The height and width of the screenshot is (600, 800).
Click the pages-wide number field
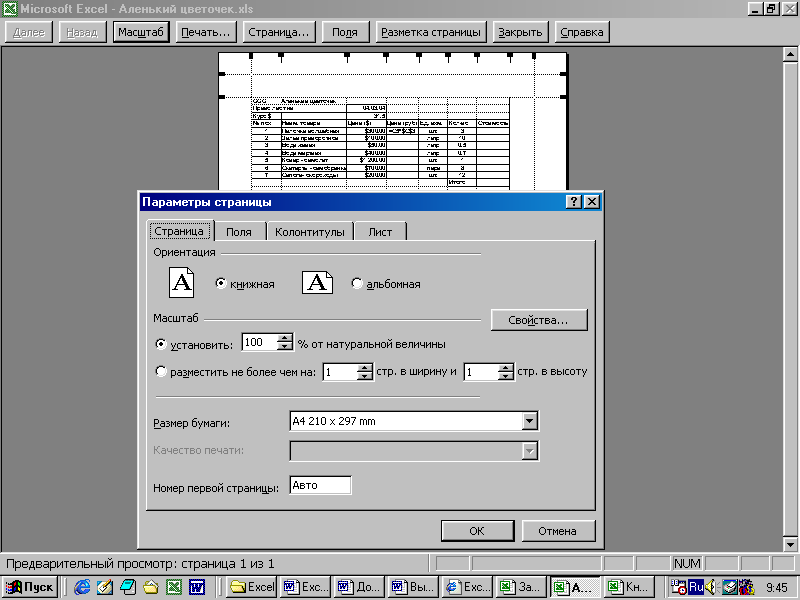coord(340,372)
